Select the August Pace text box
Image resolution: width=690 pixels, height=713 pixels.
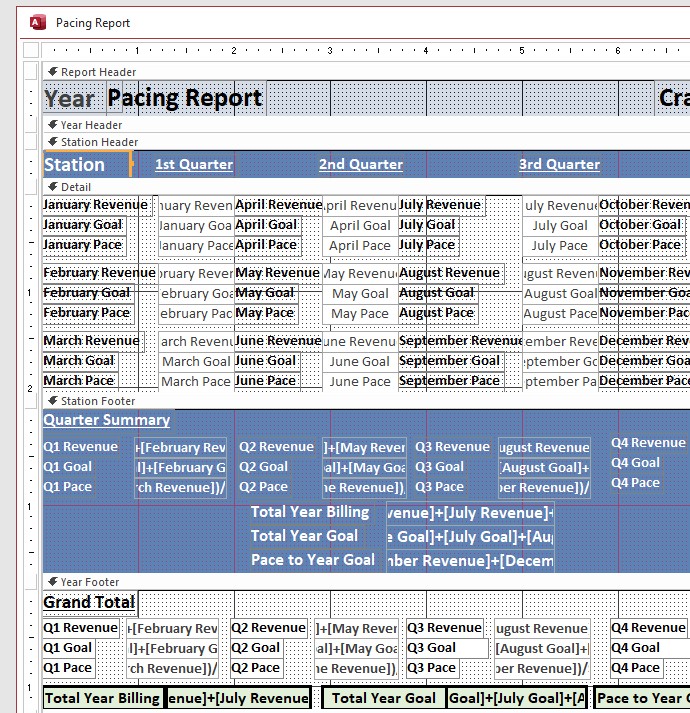point(560,314)
